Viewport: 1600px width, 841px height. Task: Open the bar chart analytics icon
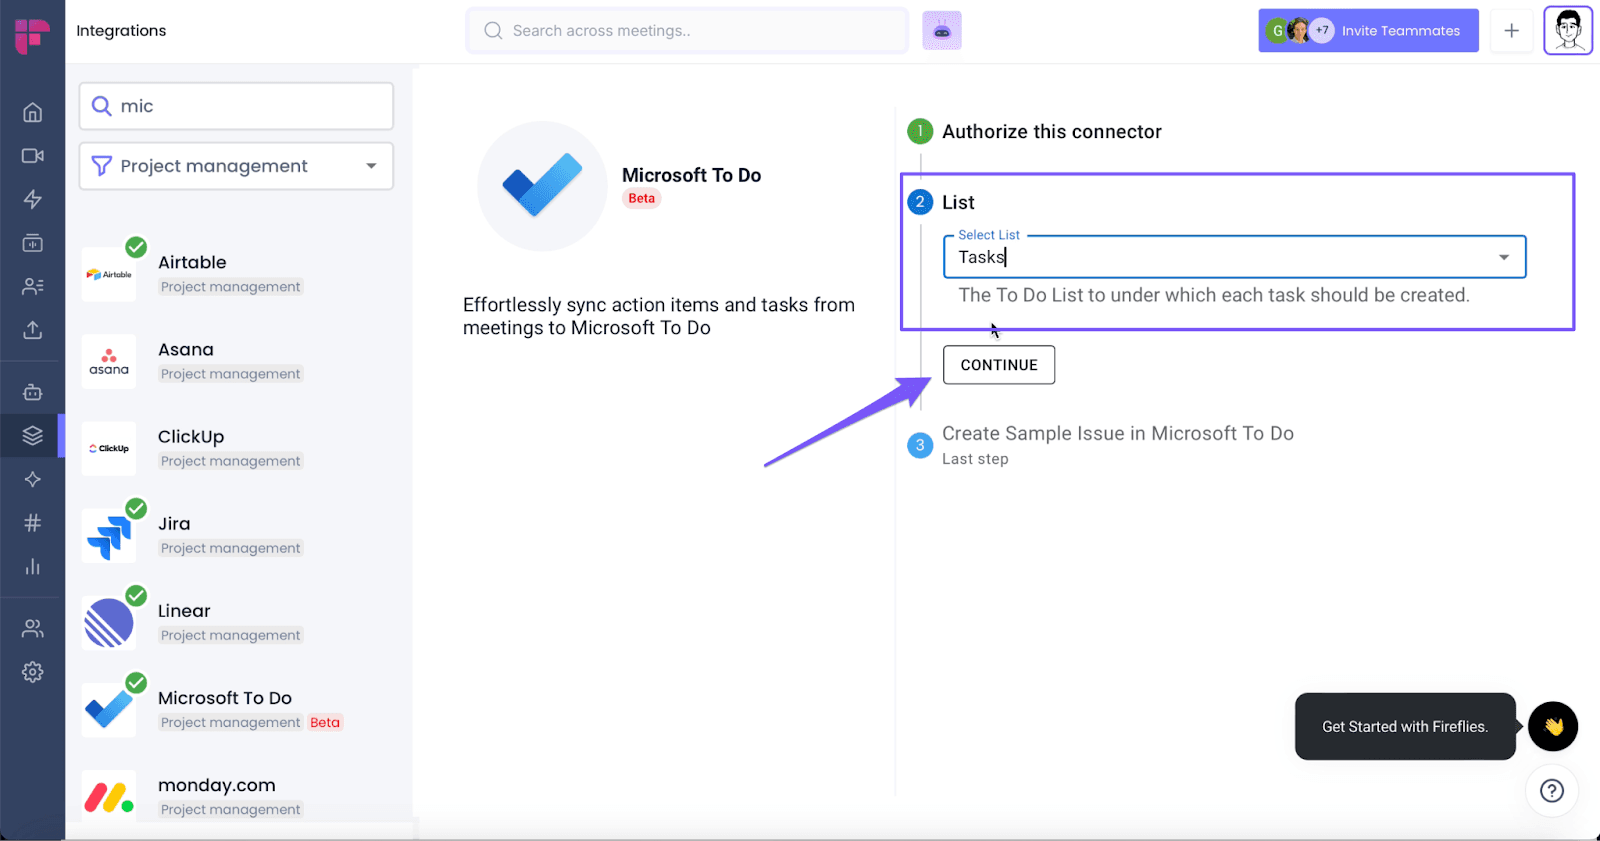[x=33, y=567]
